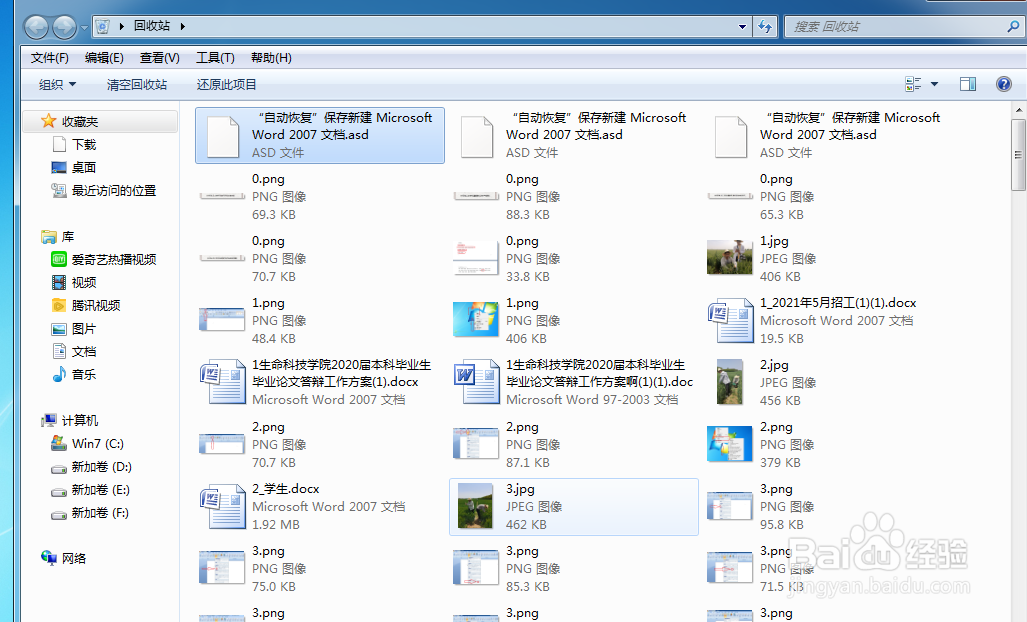Image resolution: width=1027 pixels, height=622 pixels.
Task: Open the address bar history dropdown
Action: [742, 27]
